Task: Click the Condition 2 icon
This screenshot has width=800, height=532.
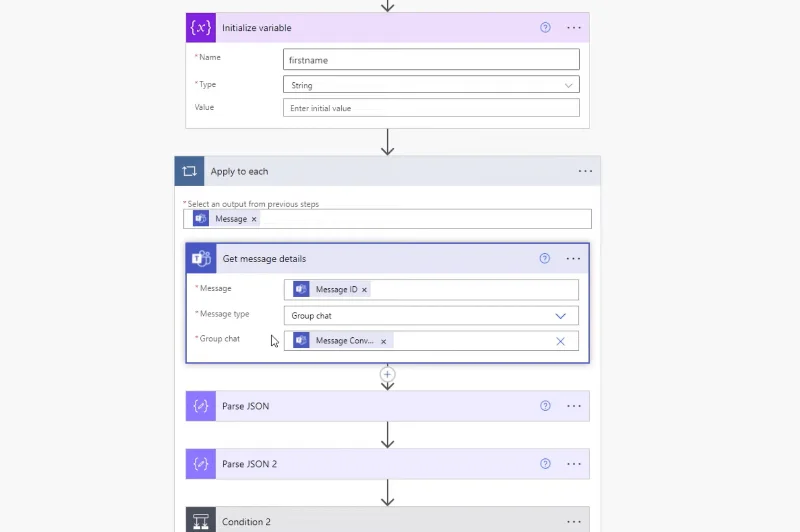Action: (201, 520)
